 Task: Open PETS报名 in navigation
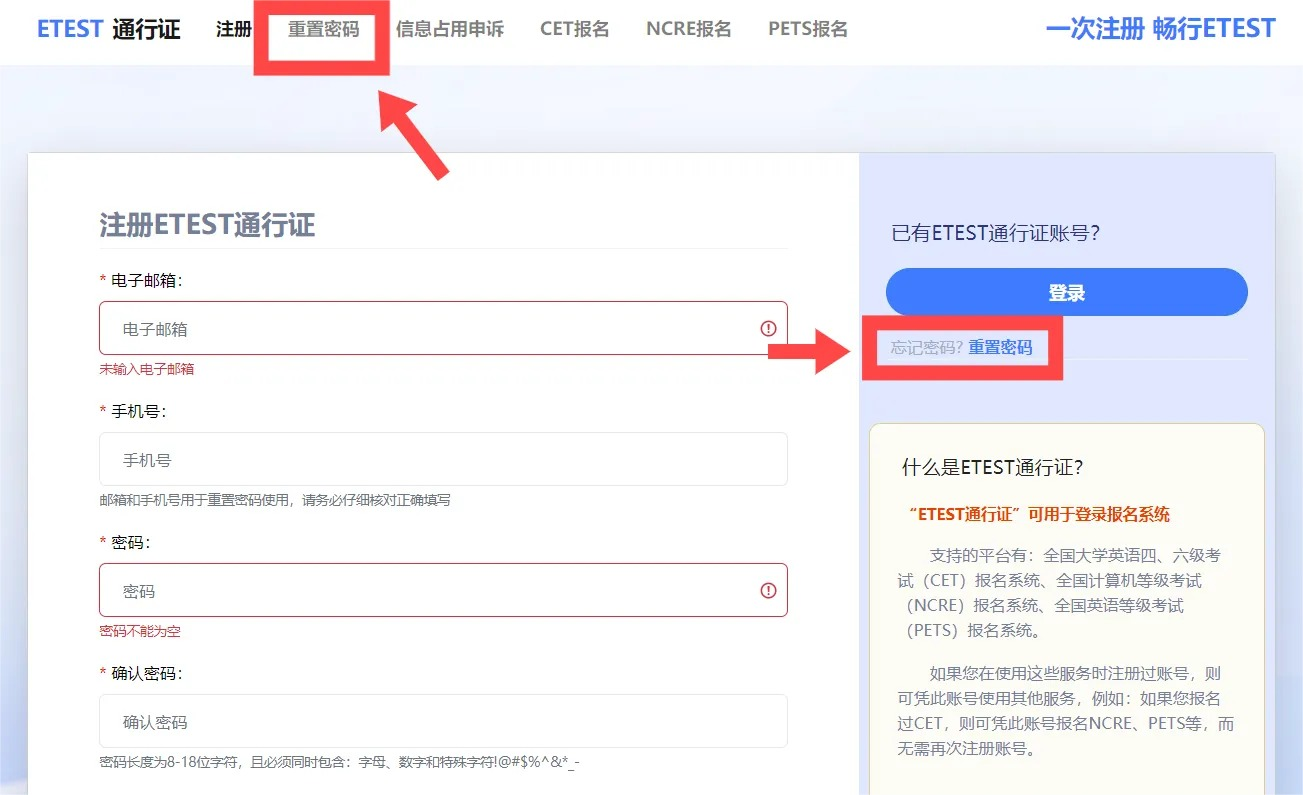[x=808, y=29]
